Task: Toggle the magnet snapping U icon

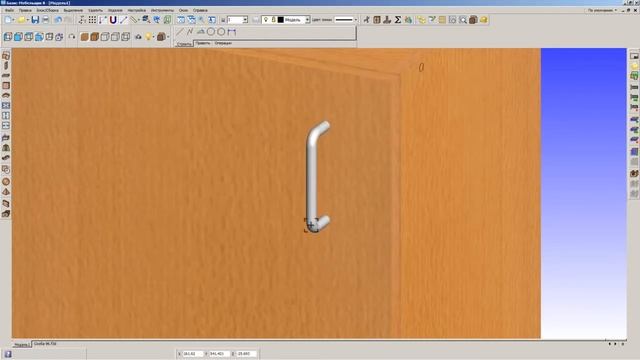Action: pos(113,20)
